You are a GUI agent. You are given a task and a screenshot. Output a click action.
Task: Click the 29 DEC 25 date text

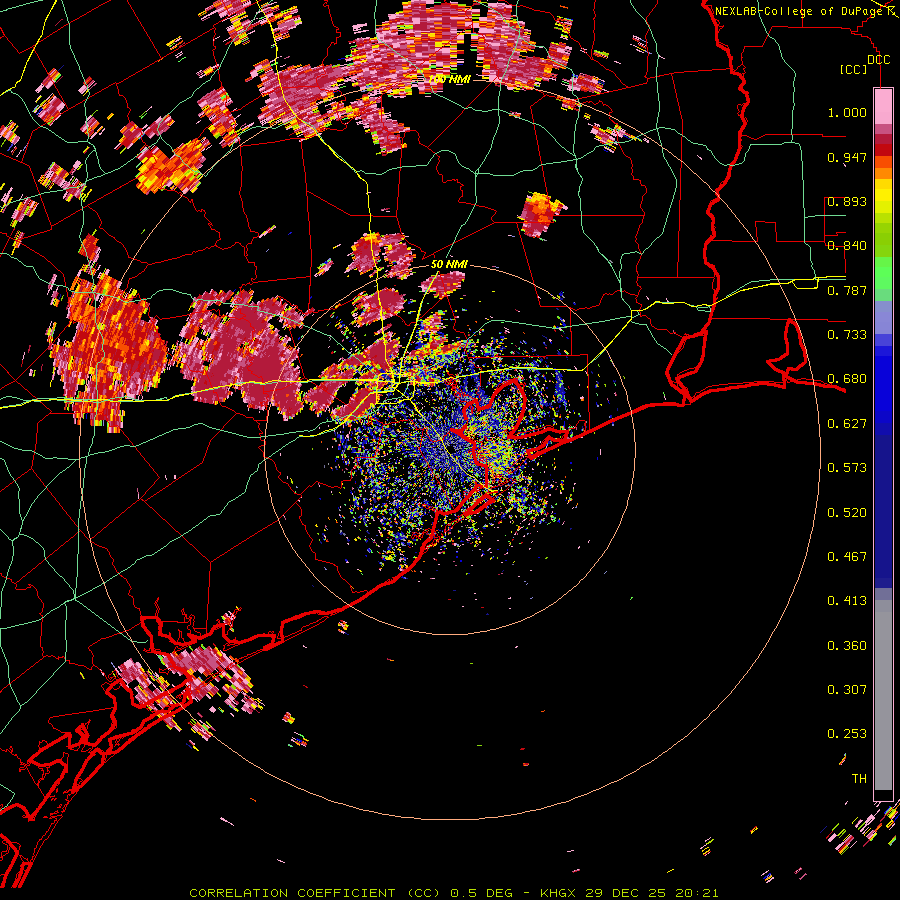(626, 893)
